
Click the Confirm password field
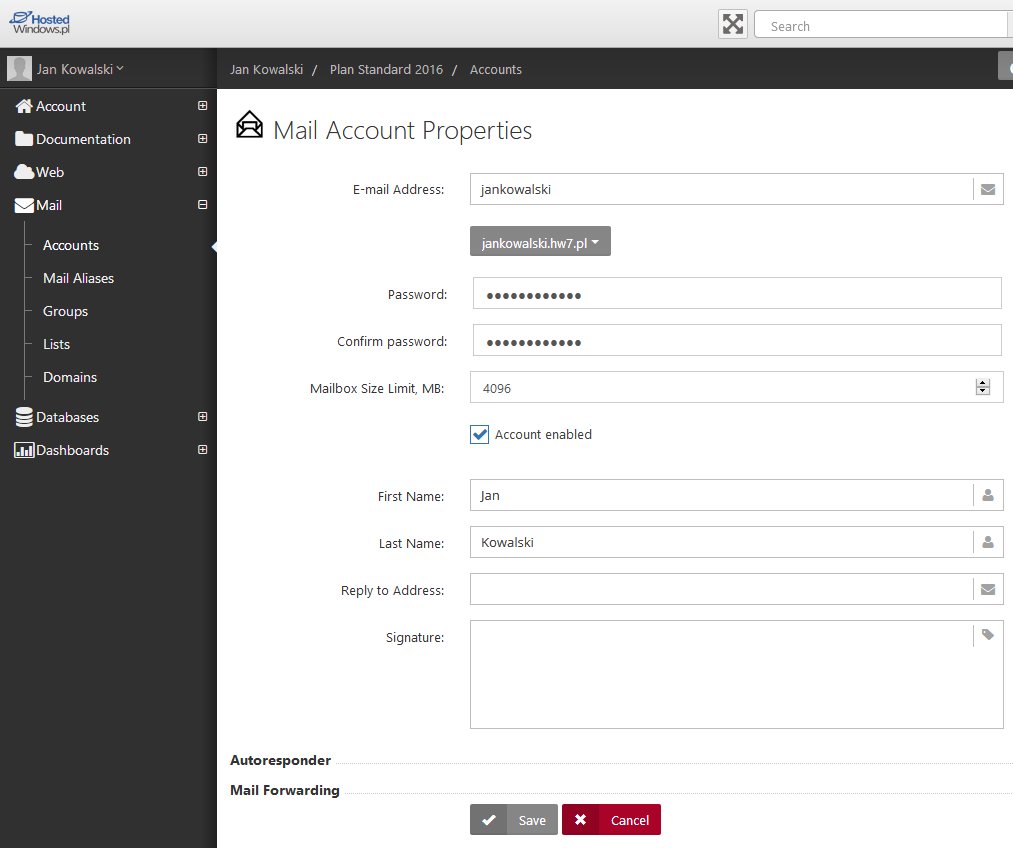(x=737, y=340)
